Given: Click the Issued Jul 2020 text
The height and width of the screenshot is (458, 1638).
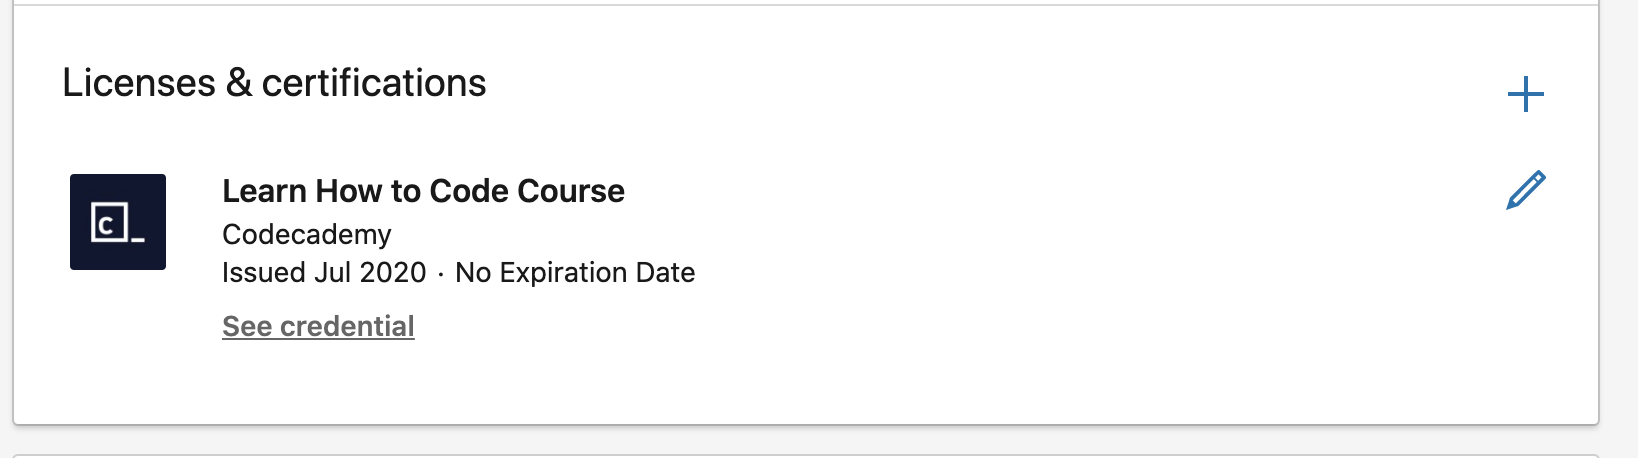Looking at the screenshot, I should tap(324, 273).
